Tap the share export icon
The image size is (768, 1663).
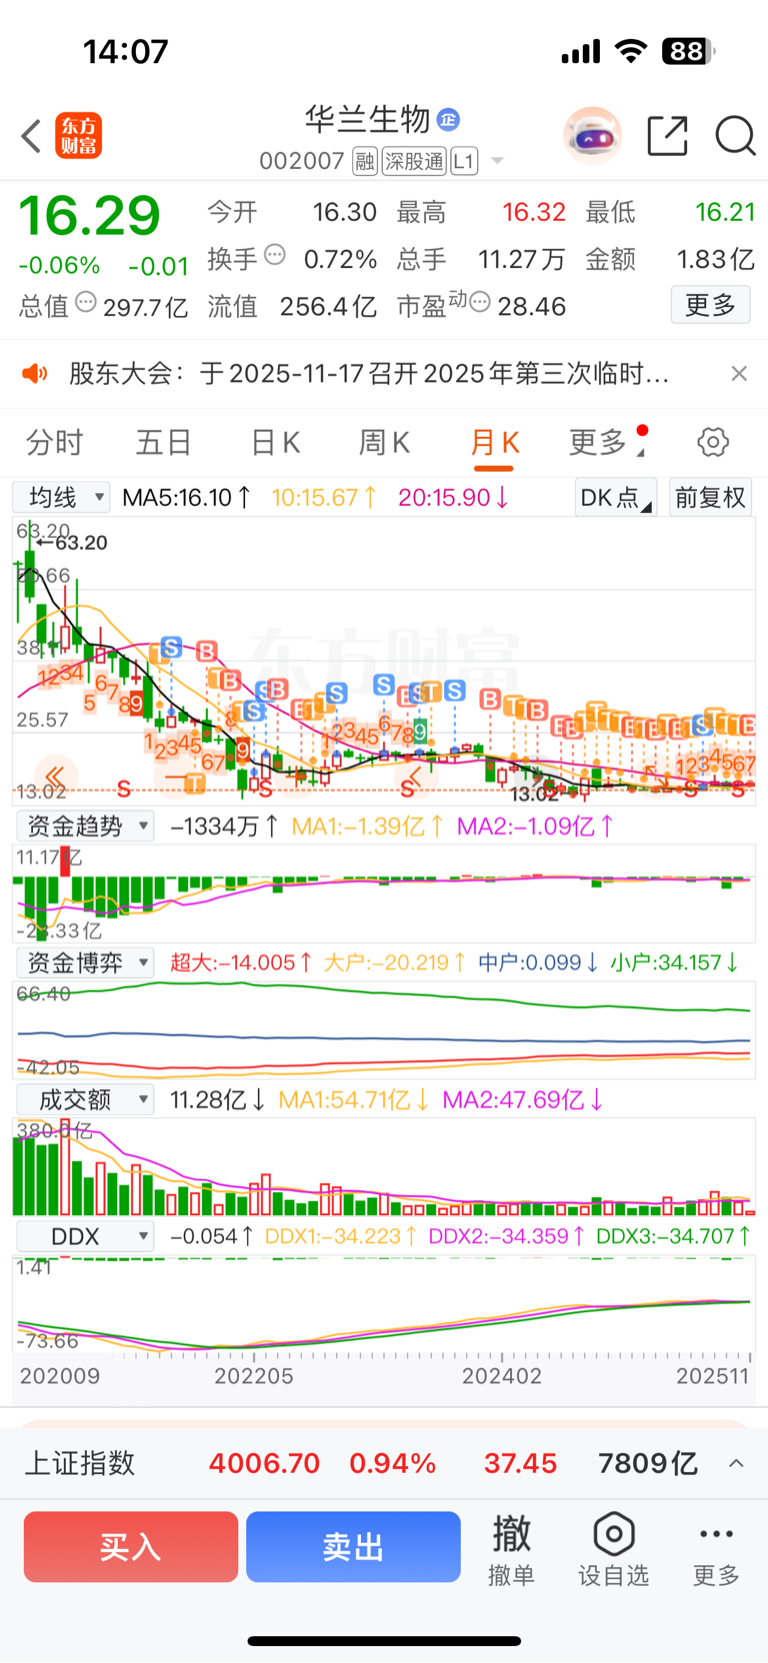pos(667,136)
